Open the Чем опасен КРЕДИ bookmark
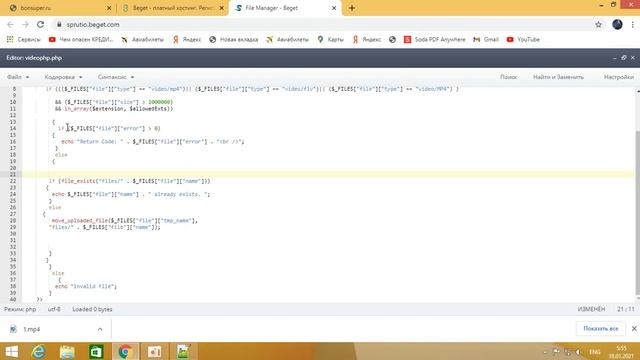The height and width of the screenshot is (360, 640). pyautogui.click(x=81, y=40)
